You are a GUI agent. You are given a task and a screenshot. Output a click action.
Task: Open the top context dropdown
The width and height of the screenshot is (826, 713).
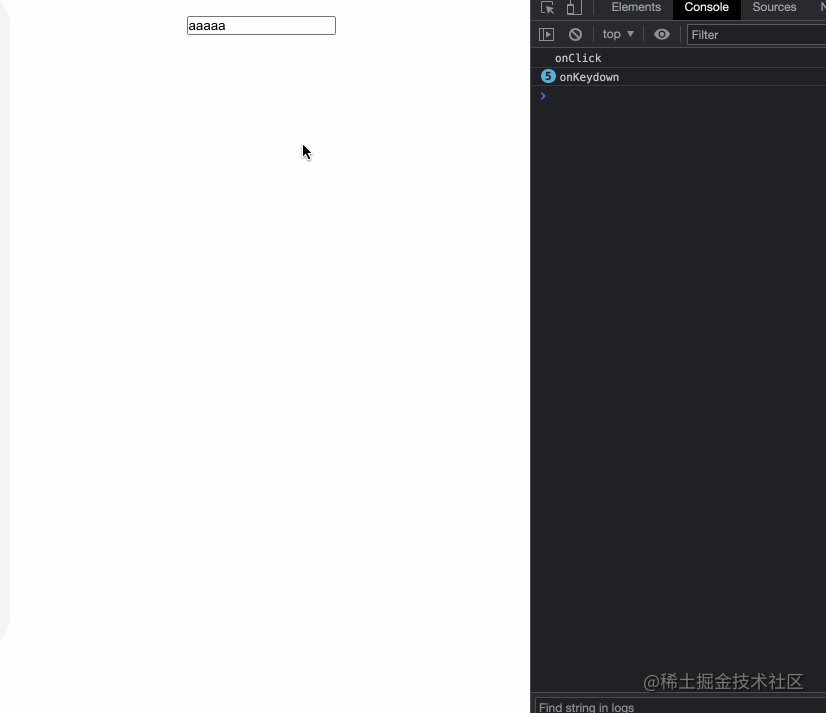click(x=618, y=34)
